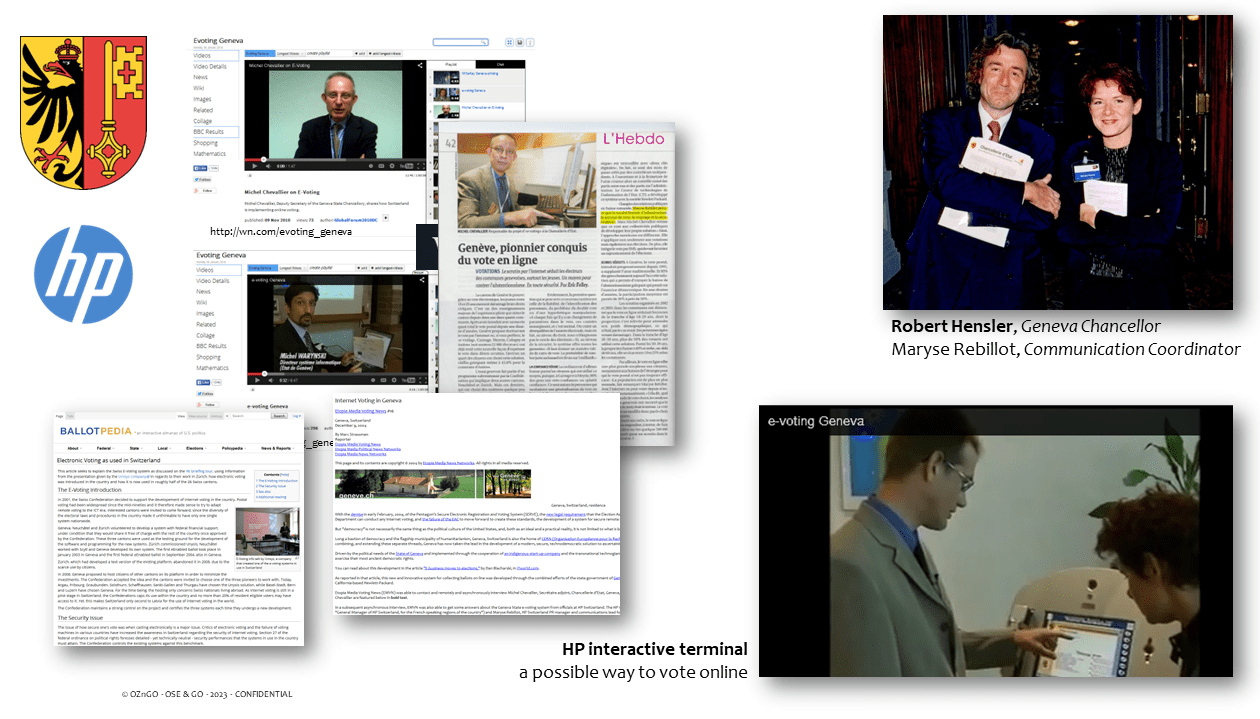Open the Longest Videos dropdown in top page

point(289,53)
